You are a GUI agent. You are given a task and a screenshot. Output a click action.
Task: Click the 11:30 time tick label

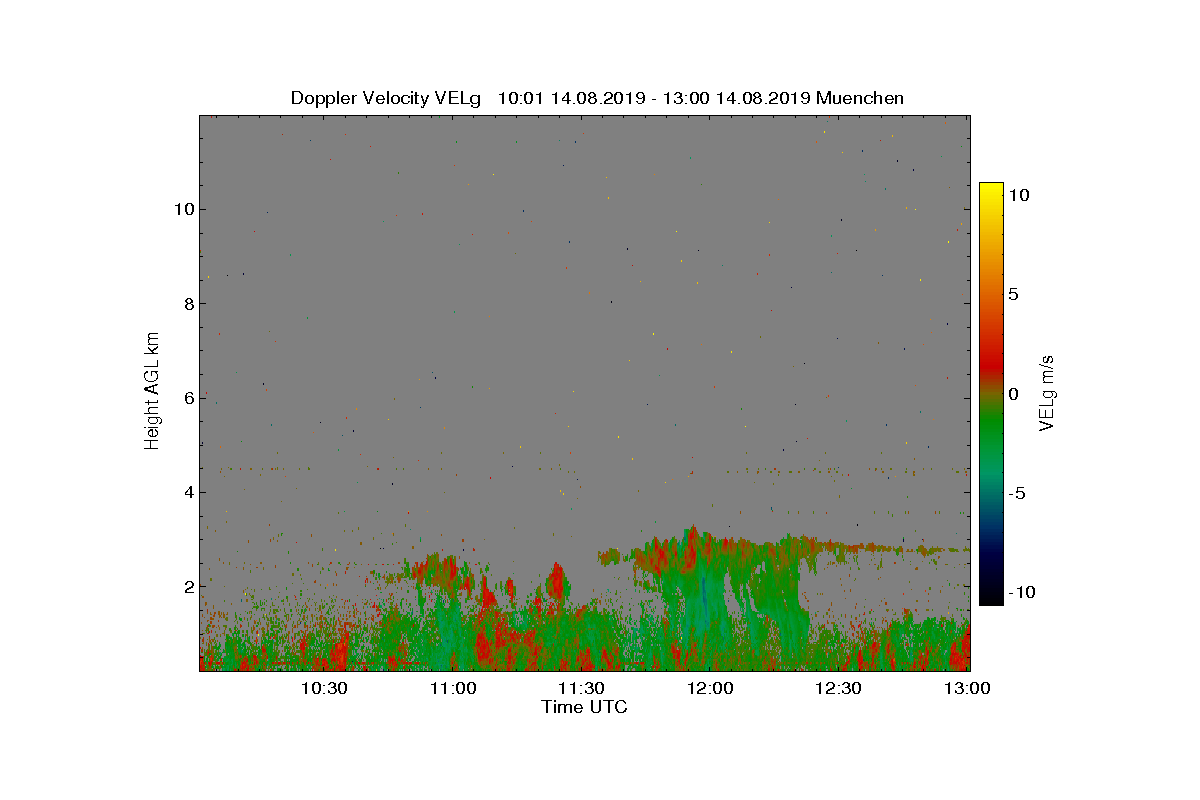pos(580,688)
